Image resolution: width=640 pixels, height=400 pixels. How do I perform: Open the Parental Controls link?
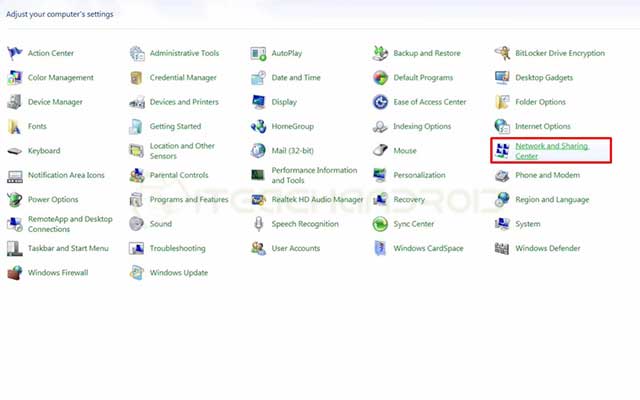point(179,175)
